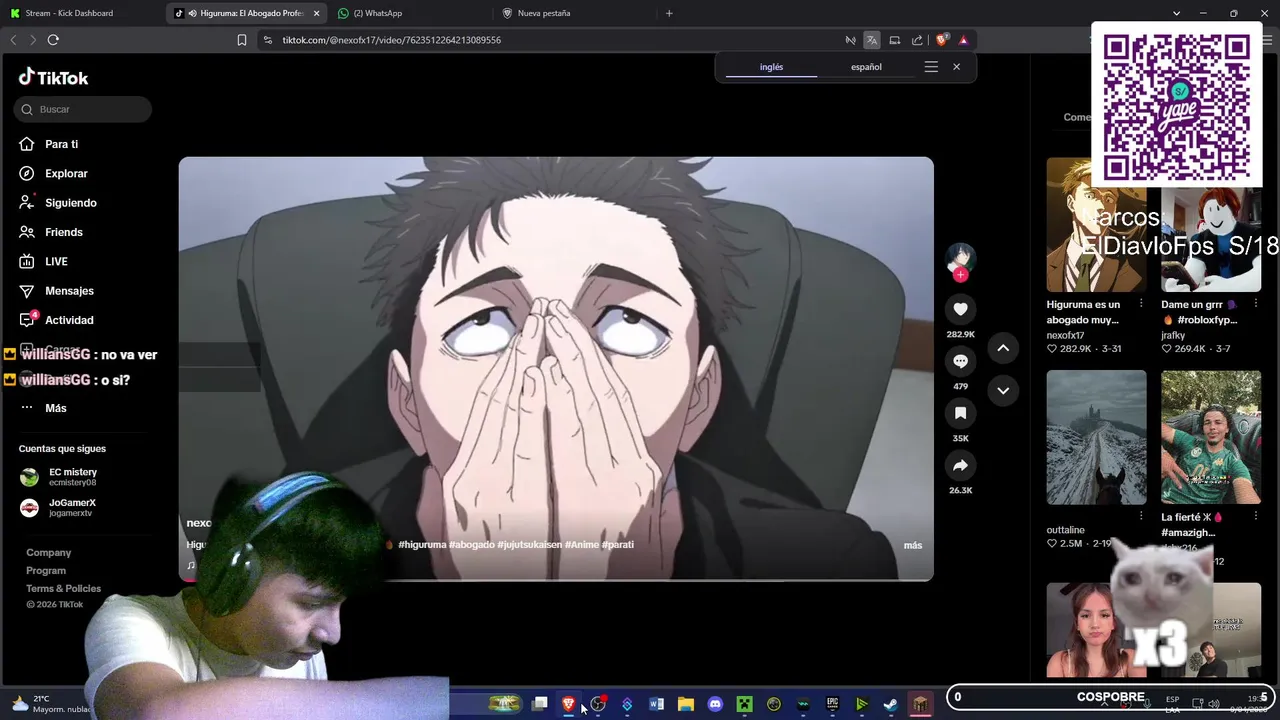The width and height of the screenshot is (1280, 720).
Task: Select the español translation tab
Action: click(x=866, y=67)
